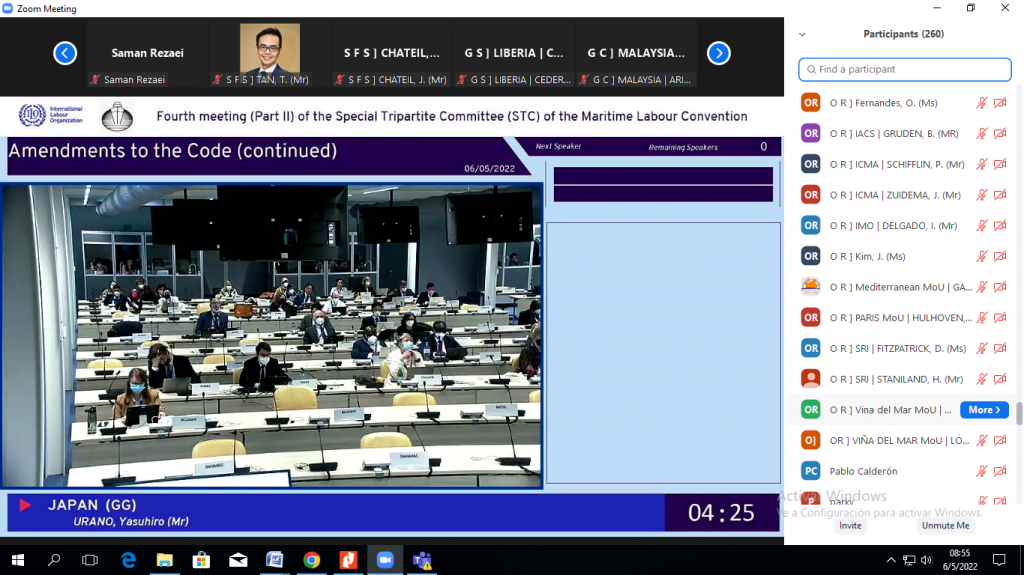Screen dimensions: 1024x575
Task: Open Google Chrome from the taskbar
Action: pos(312,560)
